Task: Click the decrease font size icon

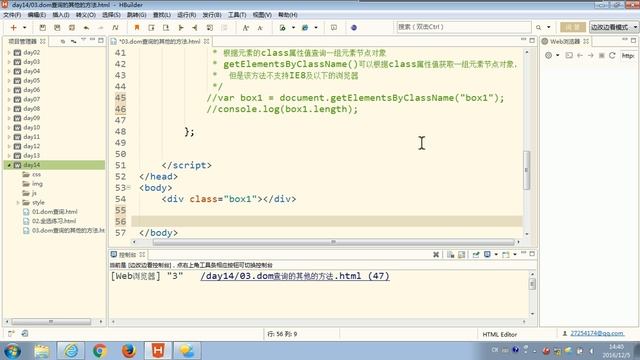Action: (x=260, y=27)
